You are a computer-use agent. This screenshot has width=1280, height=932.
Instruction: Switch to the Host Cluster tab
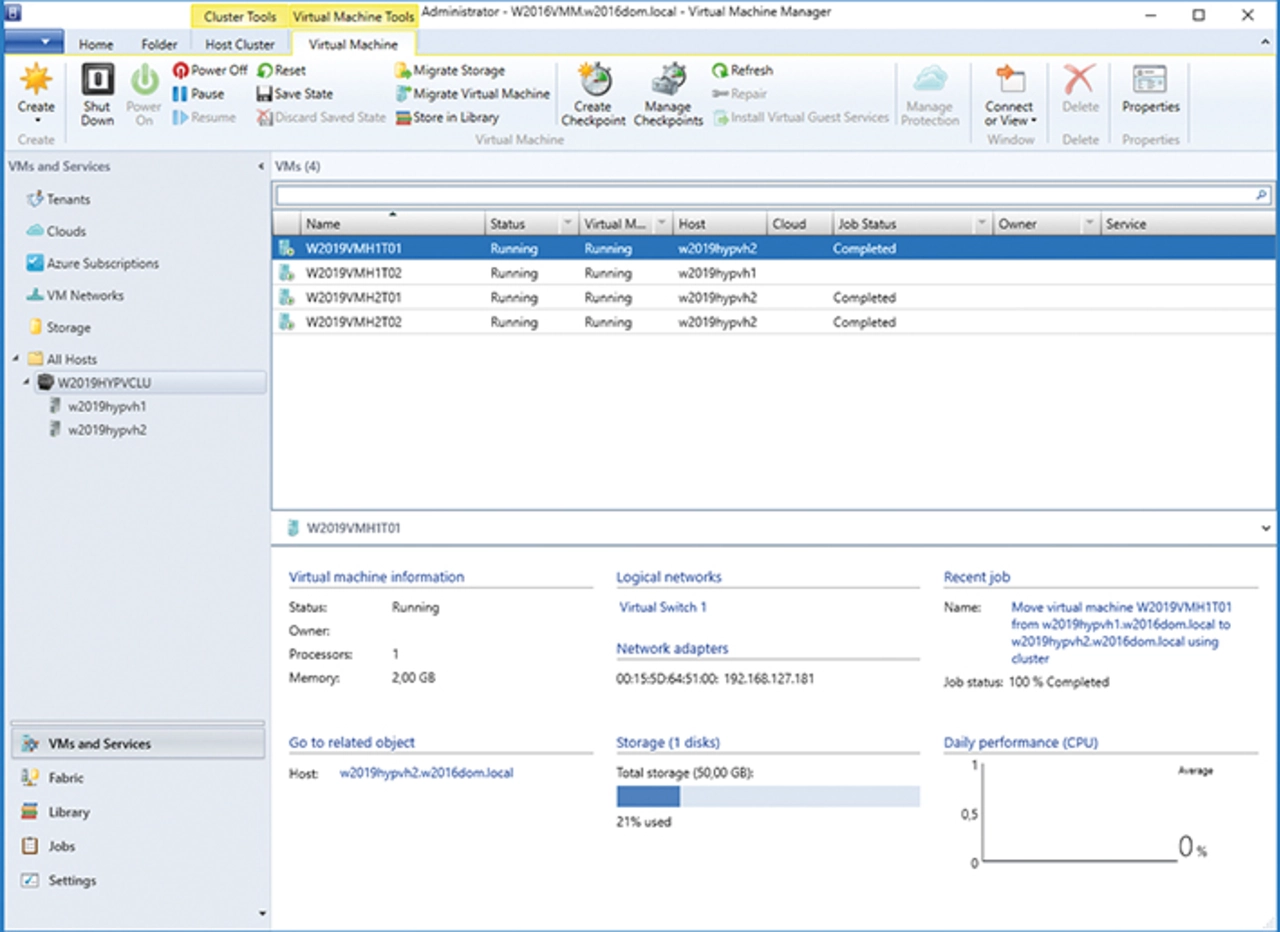coord(240,45)
